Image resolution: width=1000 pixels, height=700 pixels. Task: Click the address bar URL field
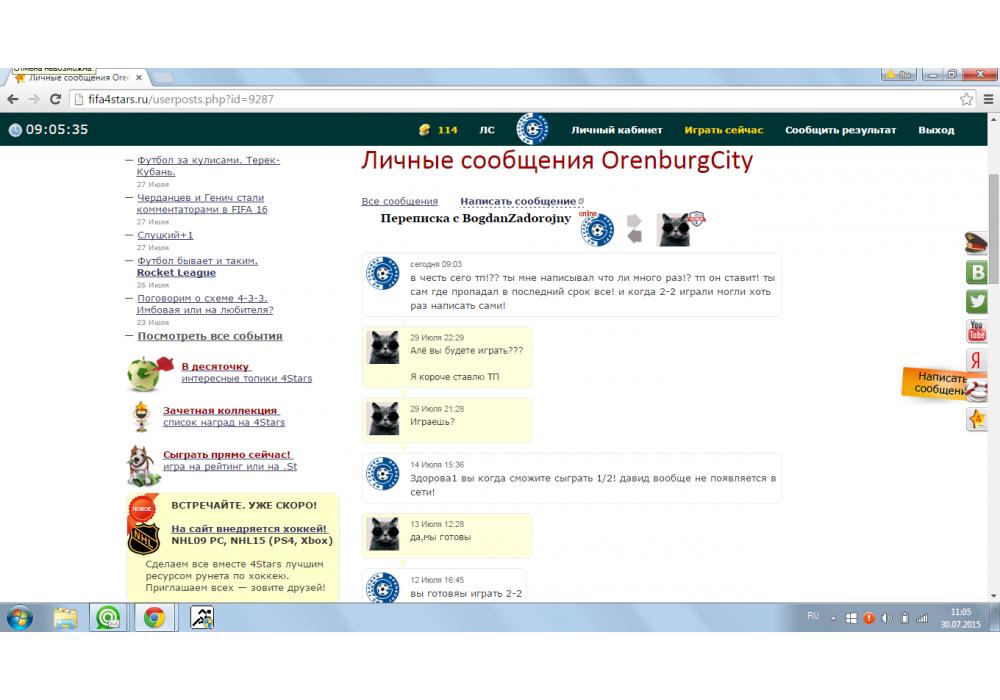tap(500, 99)
